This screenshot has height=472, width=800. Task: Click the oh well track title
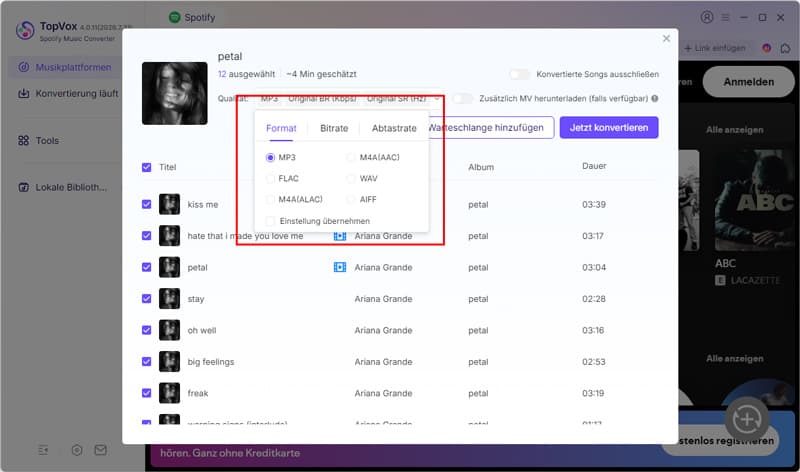pyautogui.click(x=202, y=330)
